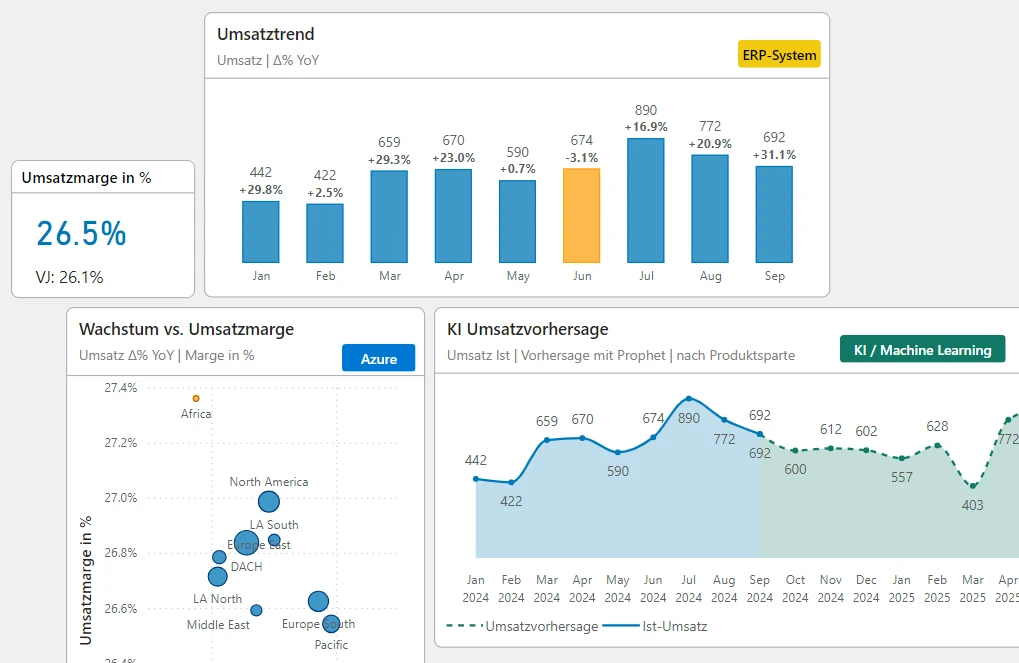This screenshot has height=663, width=1019.
Task: Select the Sep bar in Umsatztrend chart
Action: [x=774, y=214]
